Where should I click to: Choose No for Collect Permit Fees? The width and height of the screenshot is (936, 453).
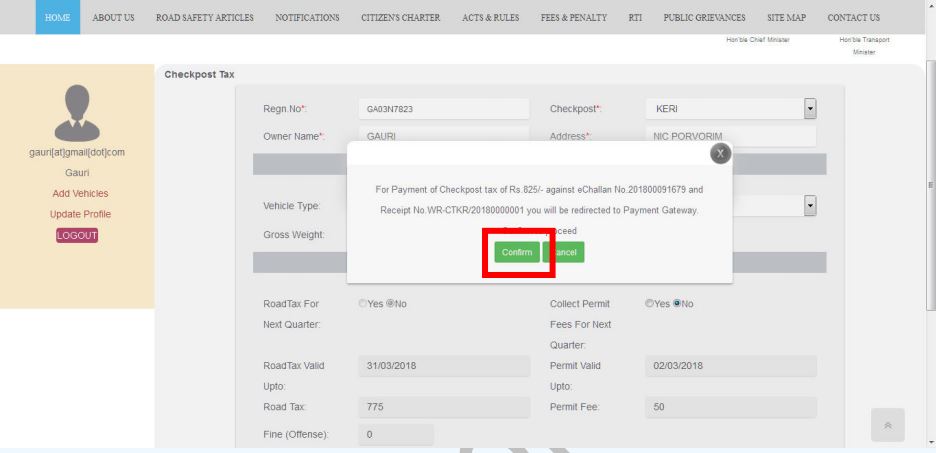678,304
